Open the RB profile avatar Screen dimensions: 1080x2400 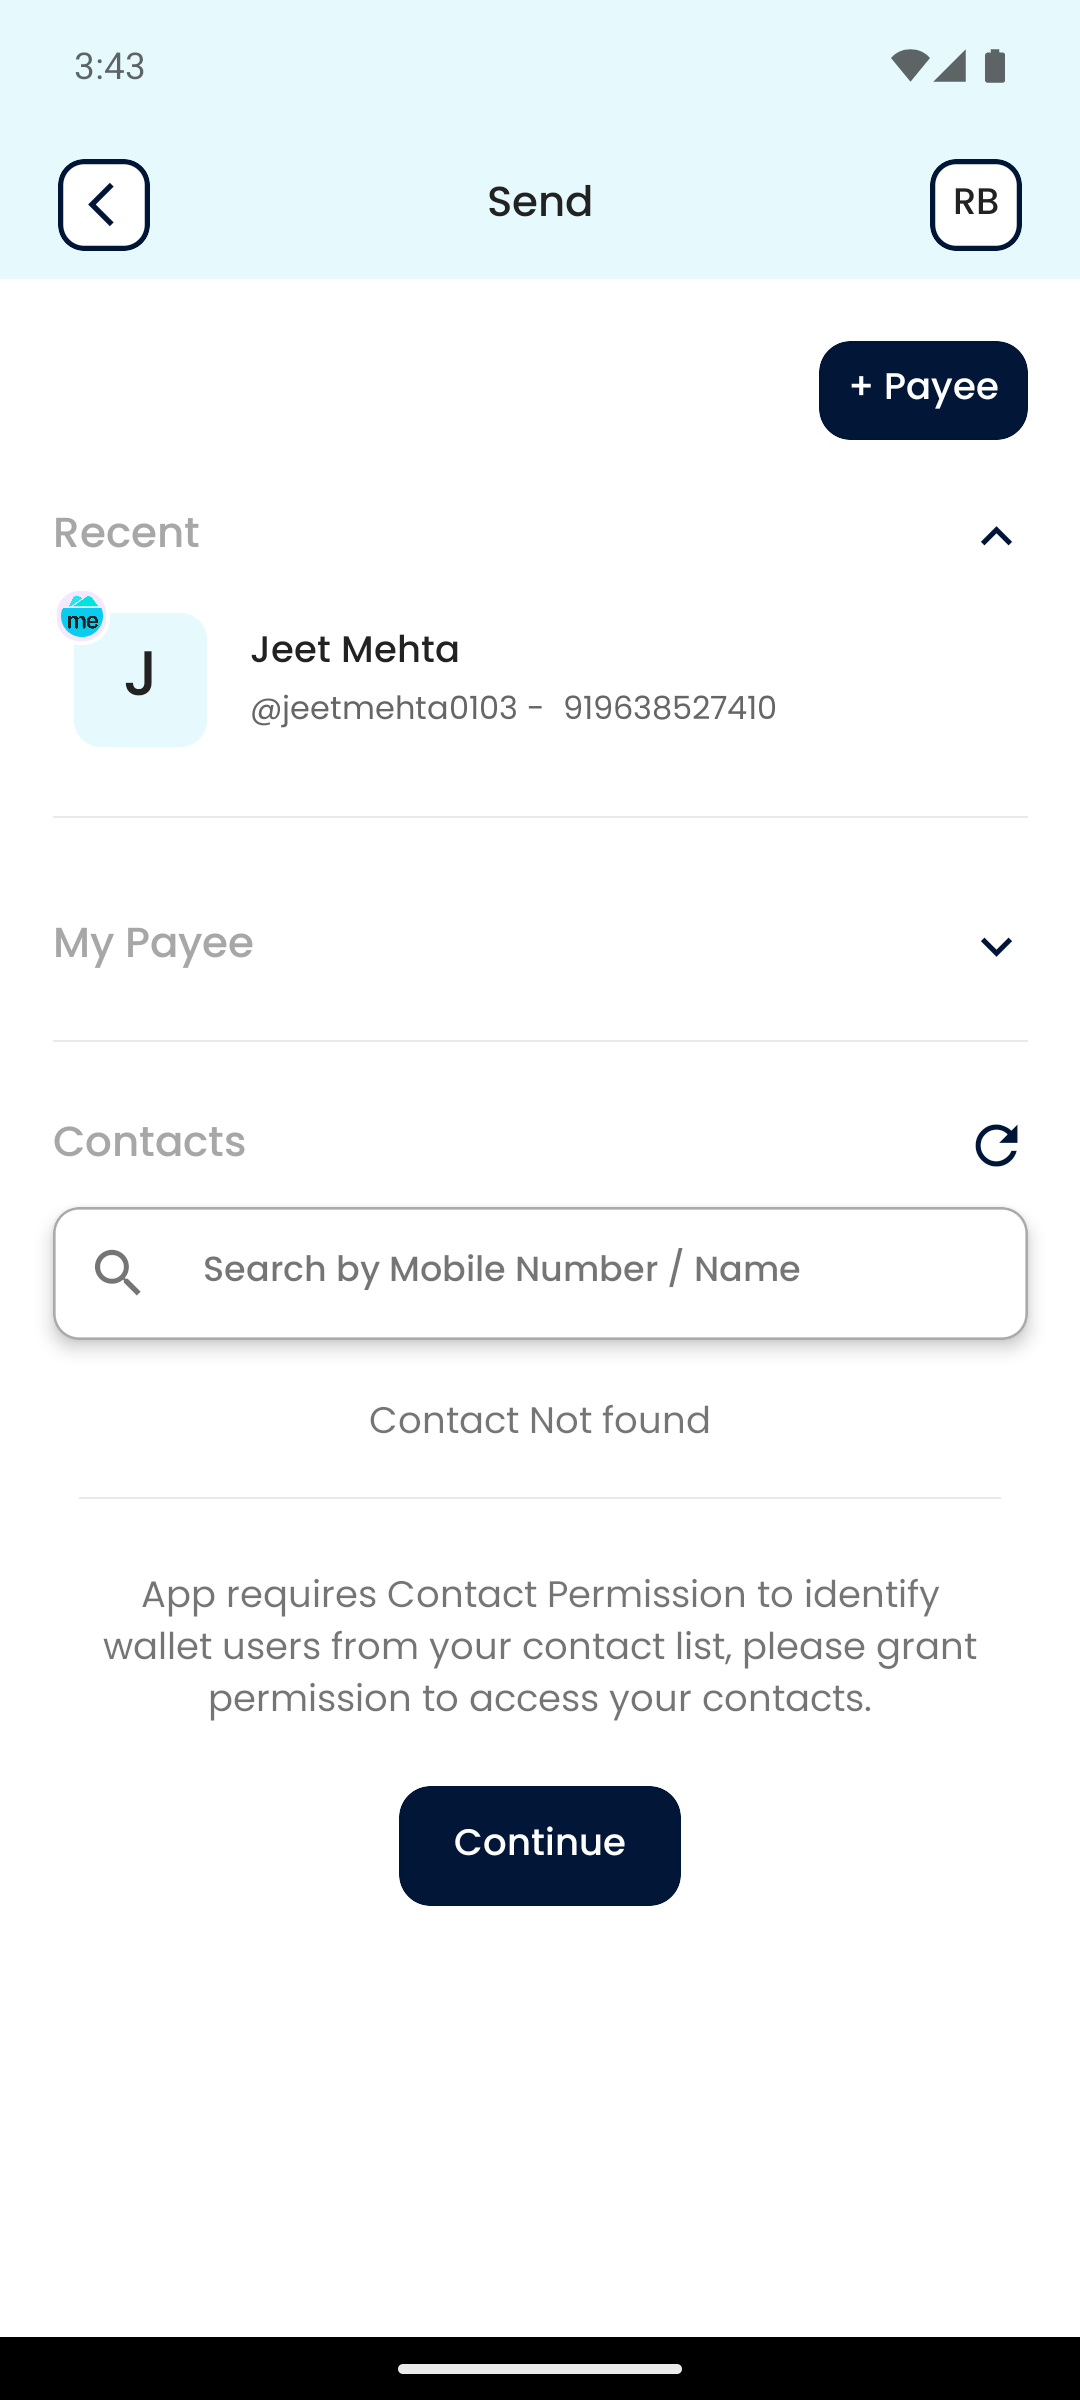tap(975, 205)
